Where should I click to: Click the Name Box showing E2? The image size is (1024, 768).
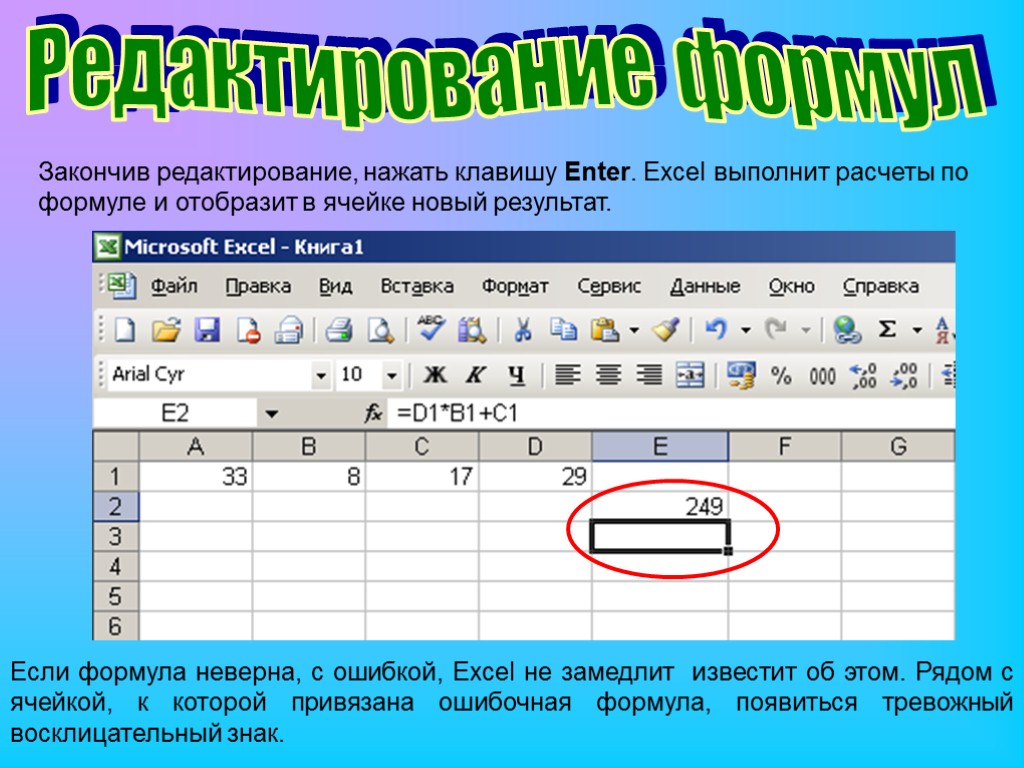(175, 413)
